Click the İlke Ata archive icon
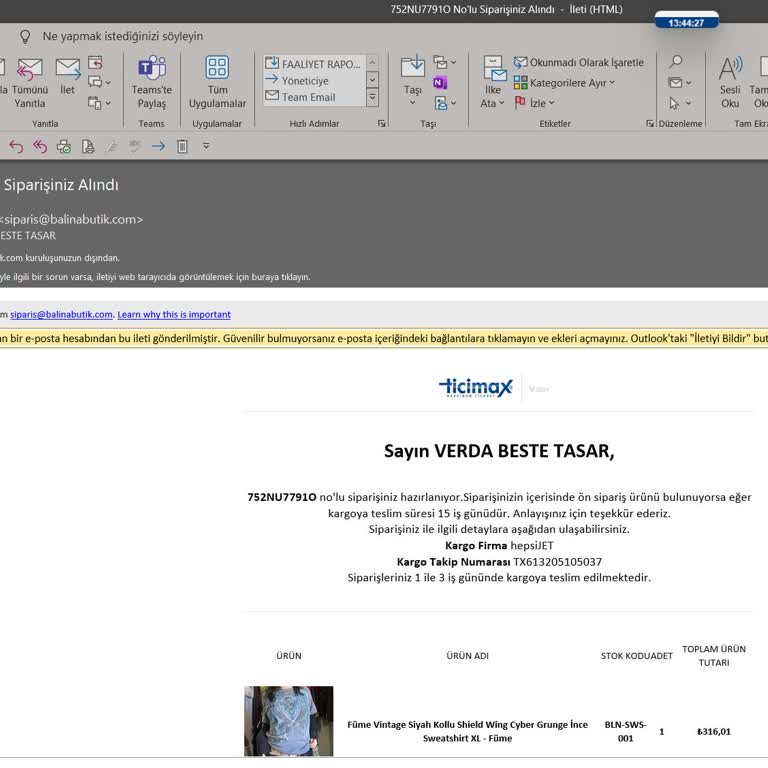Image resolution: width=768 pixels, height=768 pixels. coord(494,68)
